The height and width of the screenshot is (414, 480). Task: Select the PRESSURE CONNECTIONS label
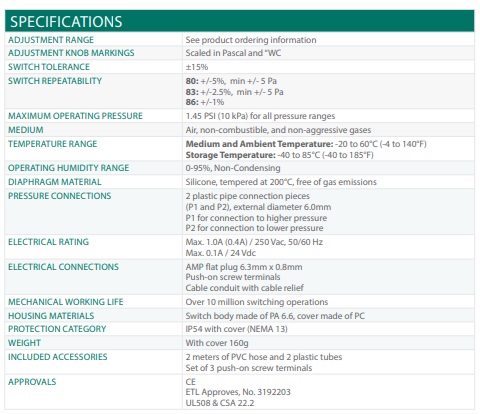59,196
